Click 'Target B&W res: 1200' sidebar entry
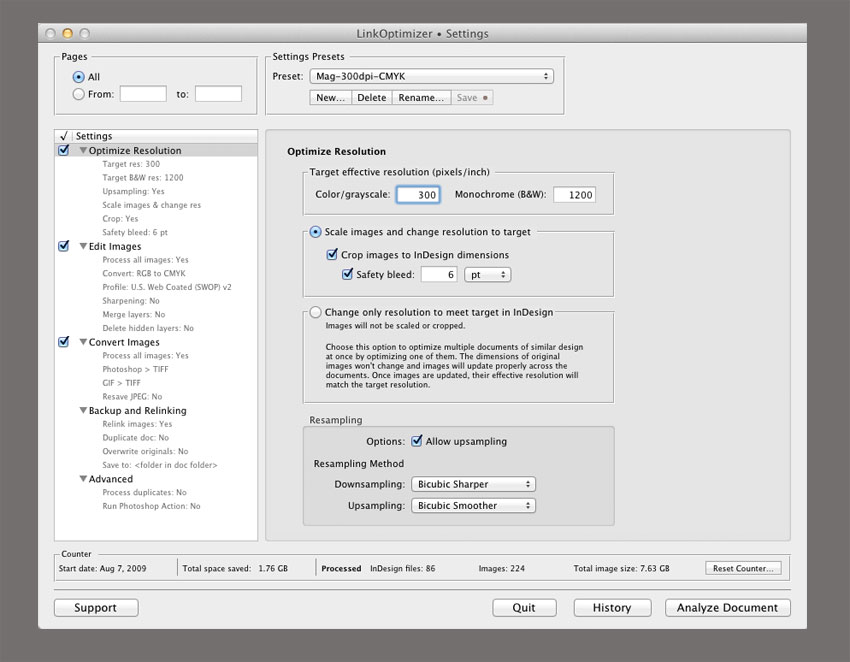 tap(143, 177)
